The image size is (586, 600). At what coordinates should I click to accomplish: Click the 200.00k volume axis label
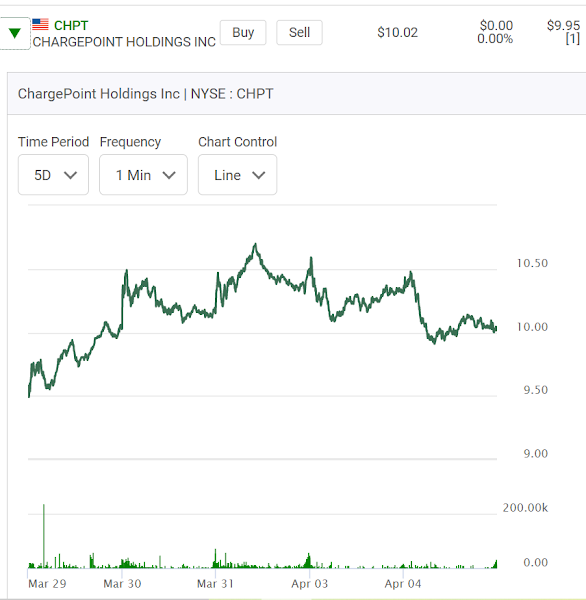pyautogui.click(x=525, y=508)
